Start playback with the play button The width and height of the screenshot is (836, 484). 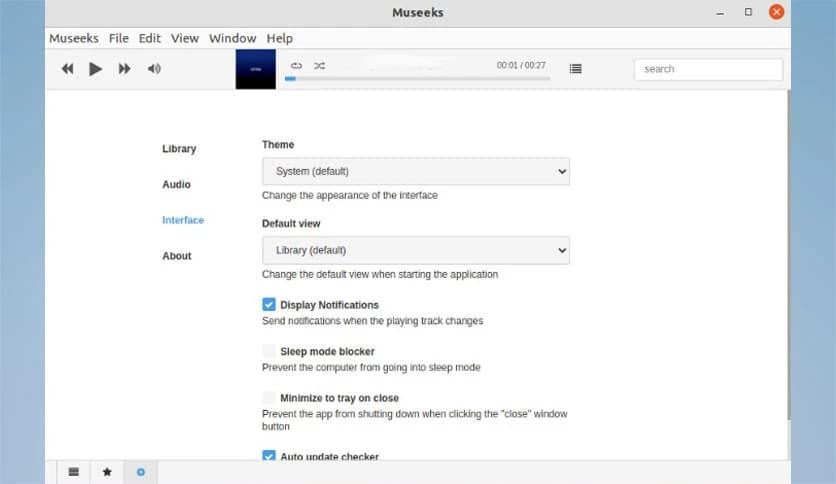pyautogui.click(x=95, y=69)
